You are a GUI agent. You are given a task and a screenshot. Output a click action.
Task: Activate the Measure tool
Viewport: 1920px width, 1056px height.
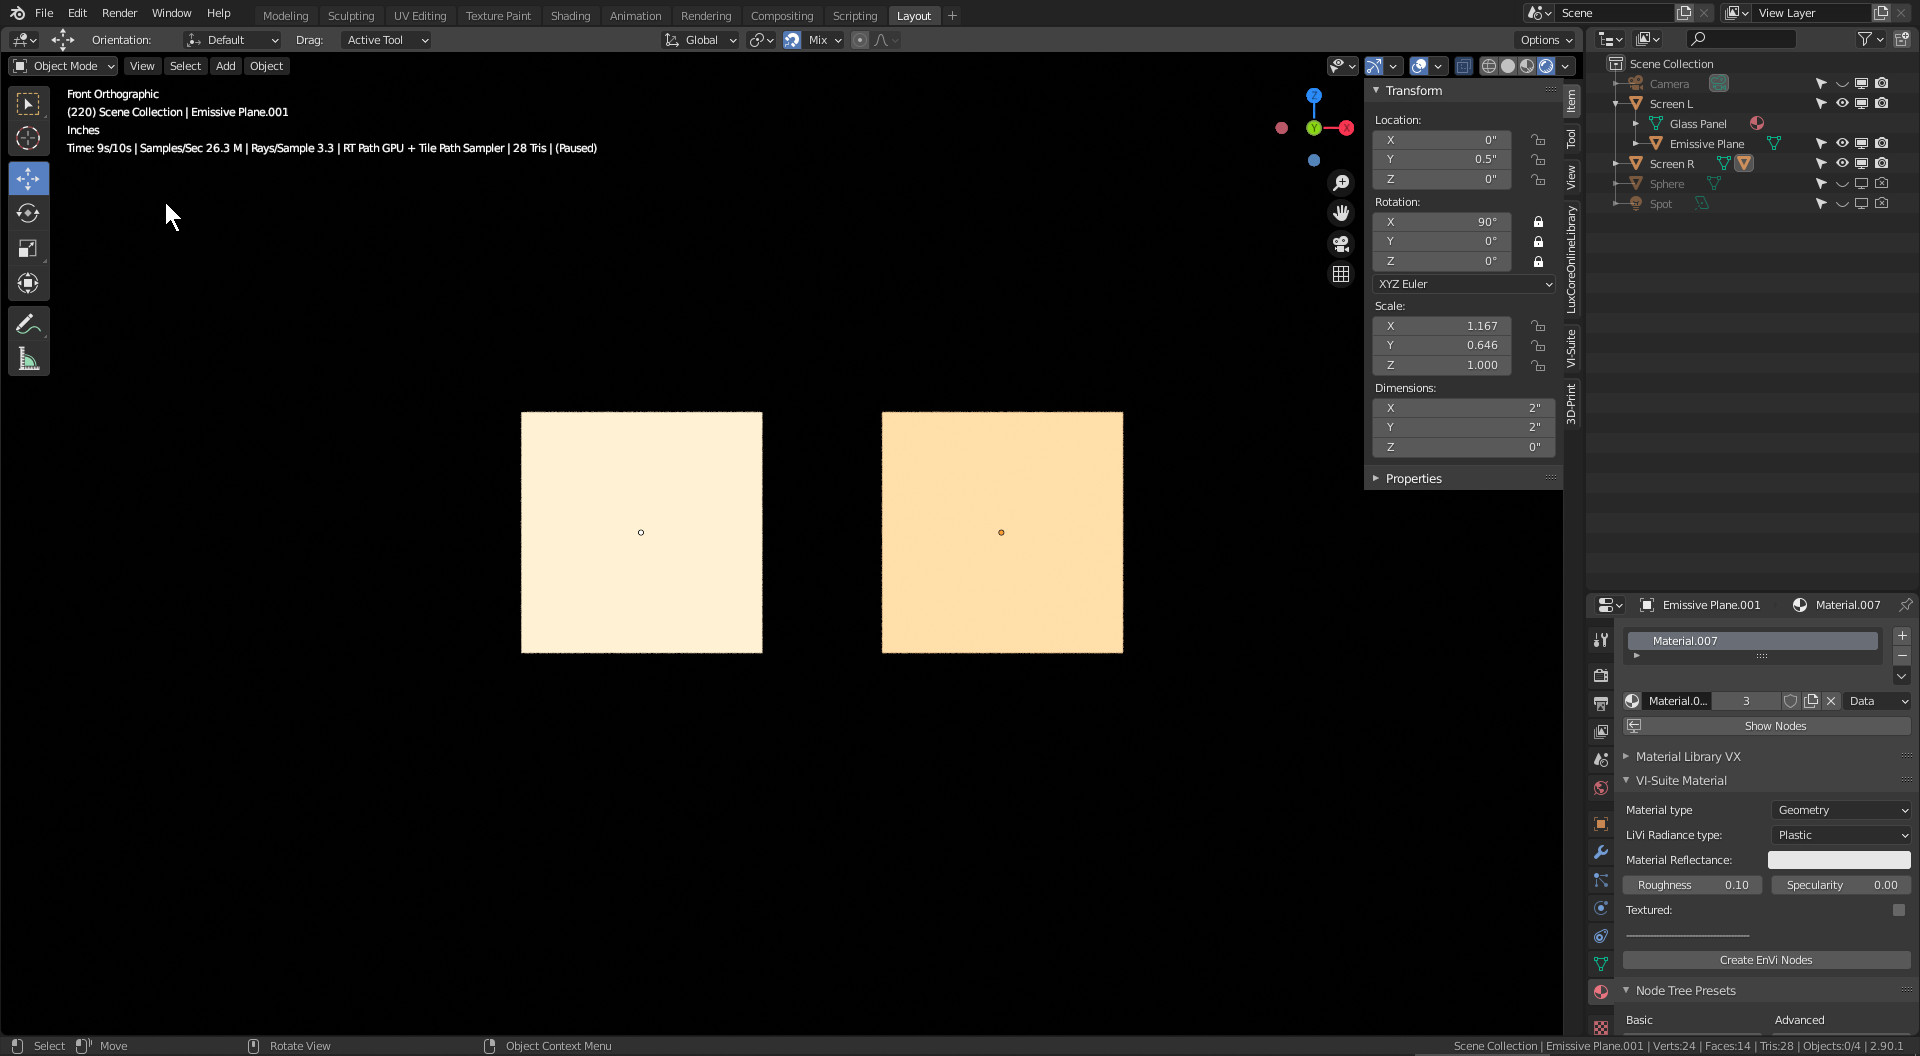tap(28, 360)
